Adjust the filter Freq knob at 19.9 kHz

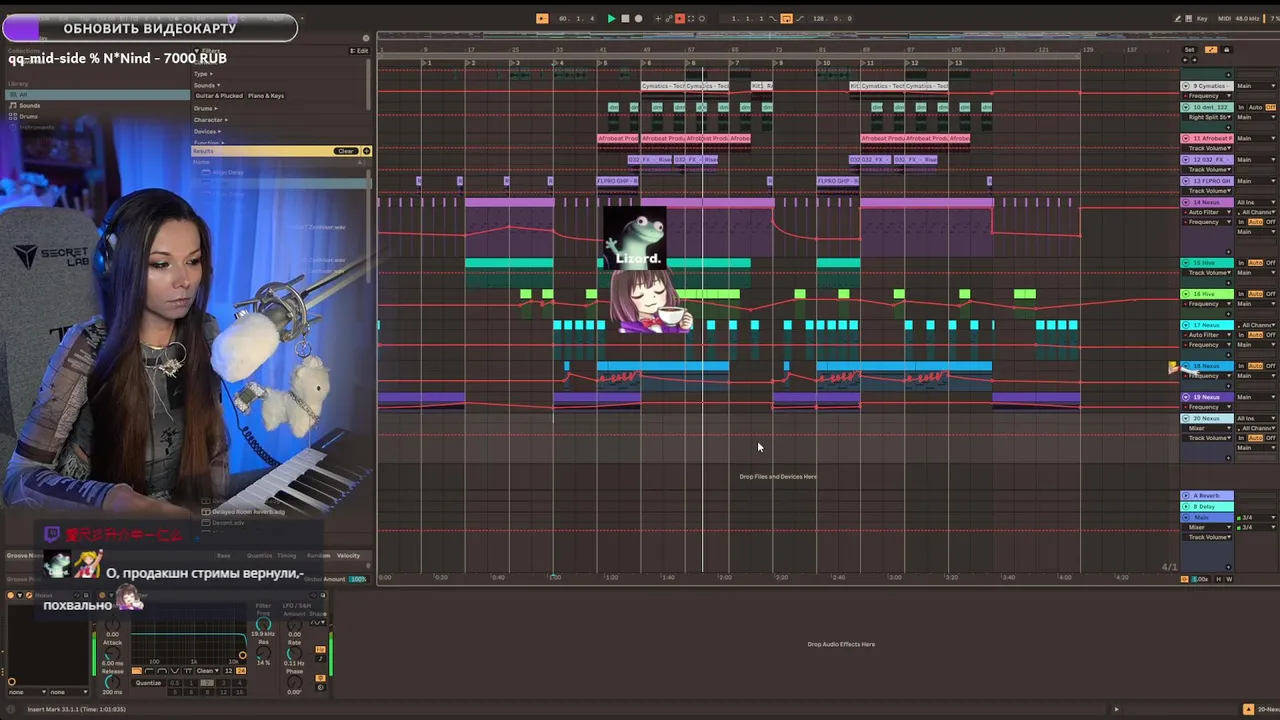264,624
